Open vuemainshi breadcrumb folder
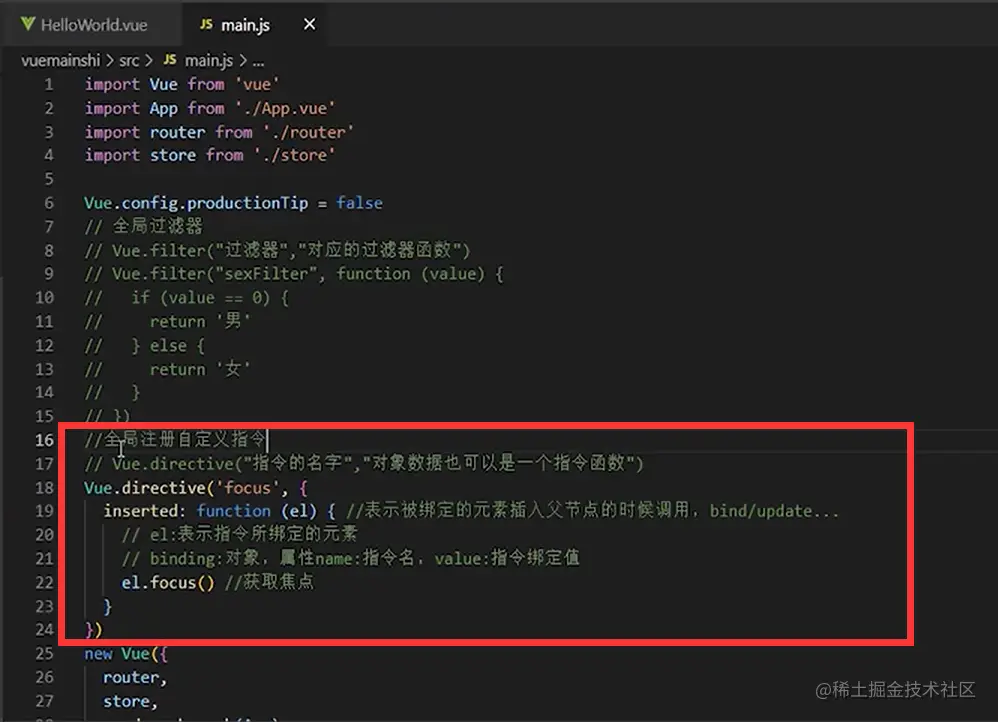The image size is (998, 722). pyautogui.click(x=60, y=60)
